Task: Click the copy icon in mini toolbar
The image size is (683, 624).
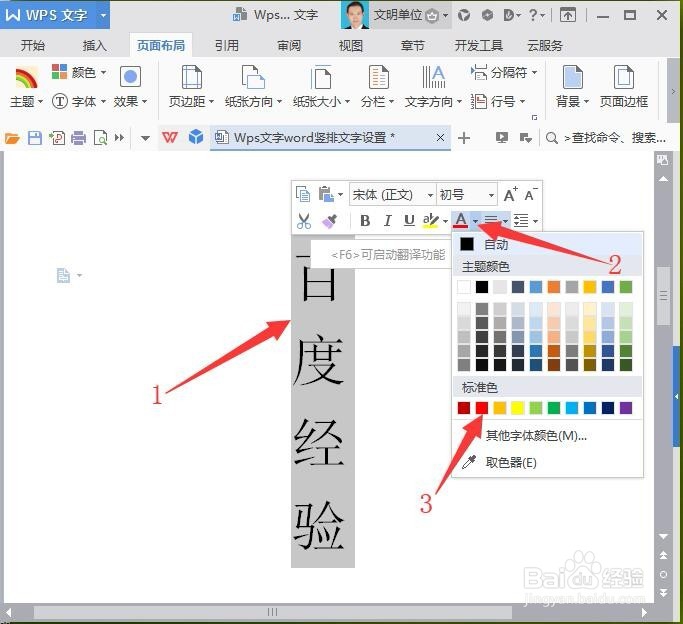Action: [303, 194]
